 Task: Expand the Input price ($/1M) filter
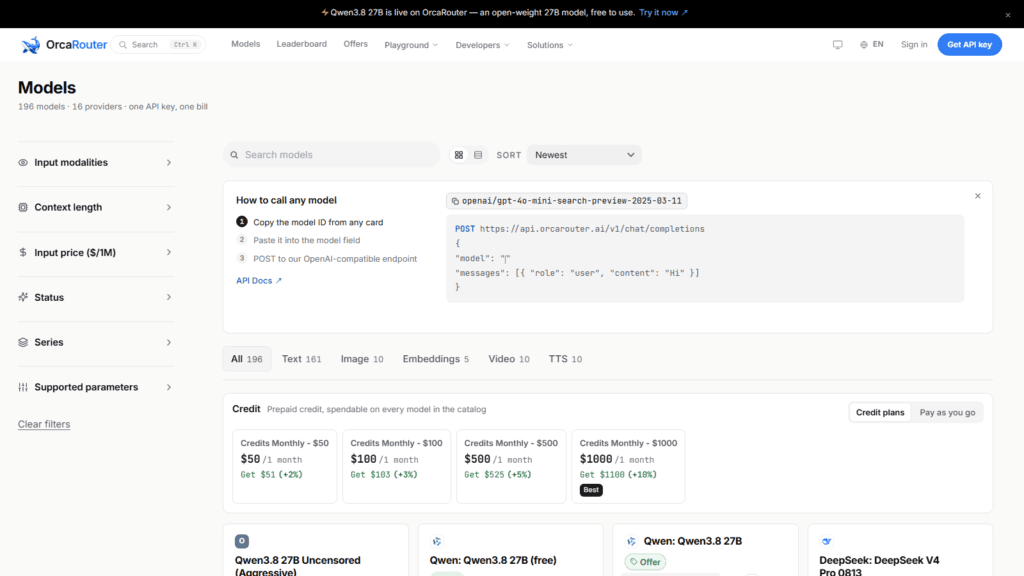(x=96, y=252)
